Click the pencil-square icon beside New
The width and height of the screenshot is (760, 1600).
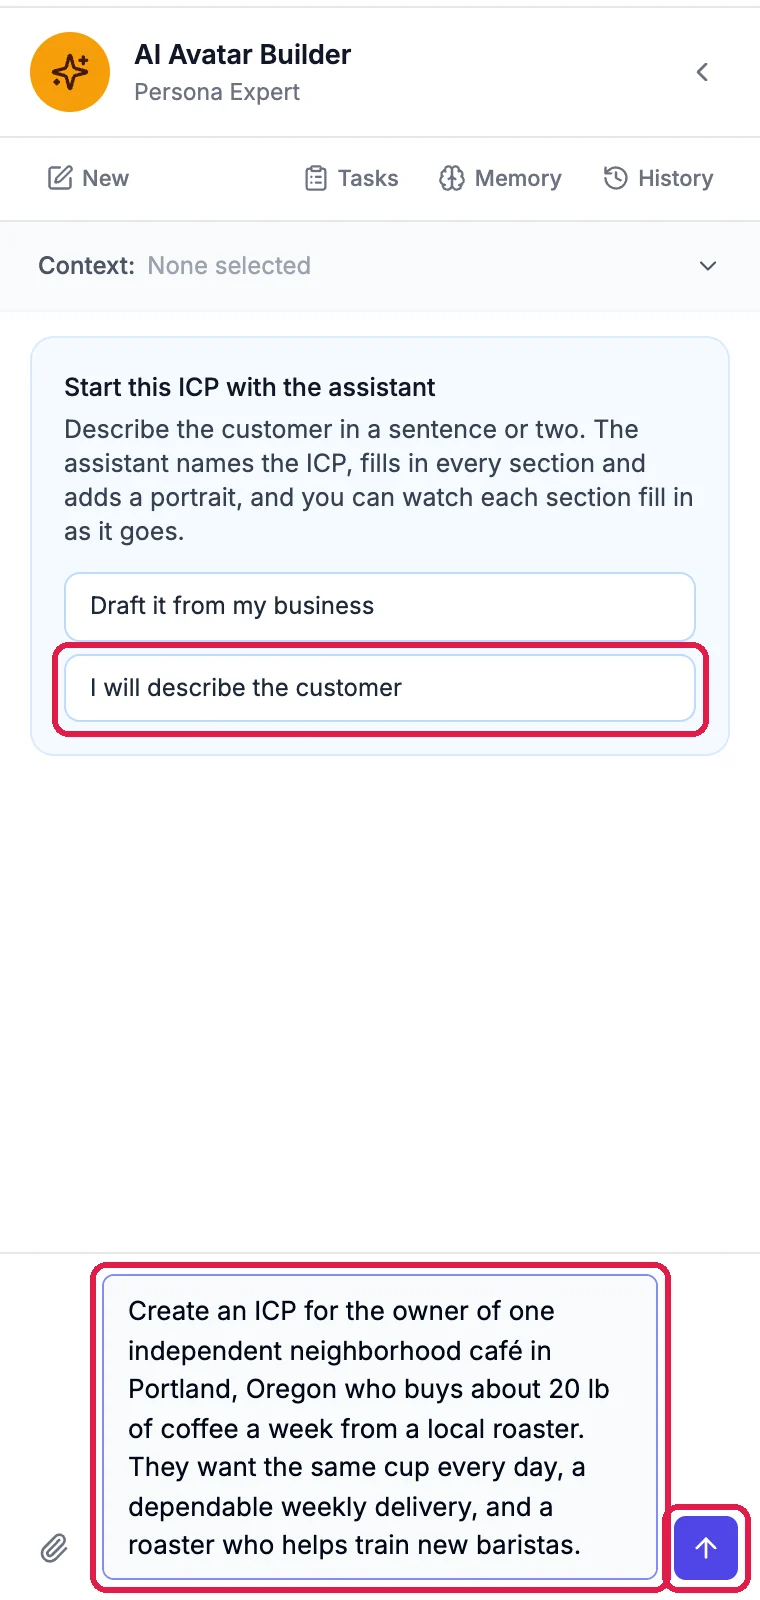60,178
